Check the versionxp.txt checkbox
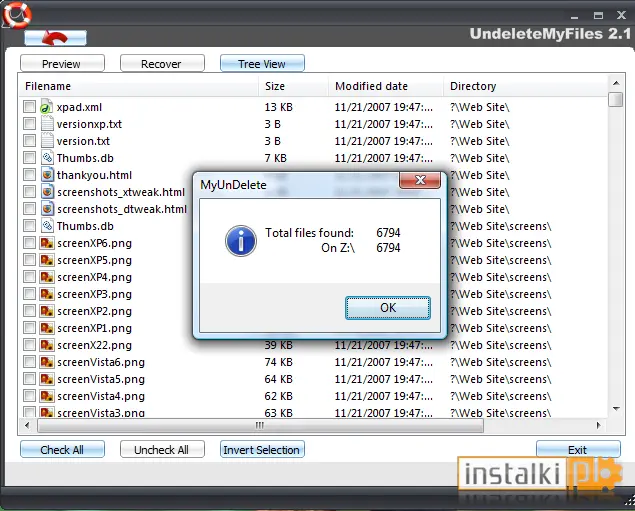The height and width of the screenshot is (511, 635). tap(29, 124)
